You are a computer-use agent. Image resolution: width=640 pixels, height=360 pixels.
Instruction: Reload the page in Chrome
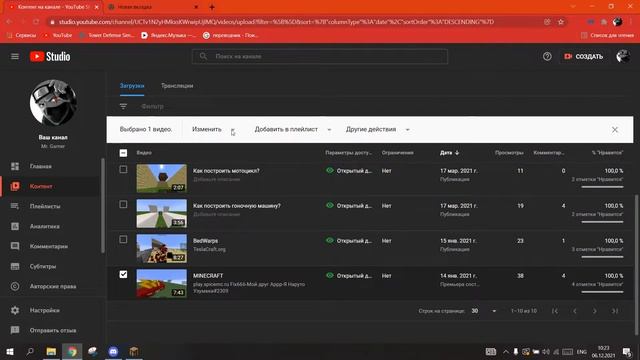(x=36, y=22)
